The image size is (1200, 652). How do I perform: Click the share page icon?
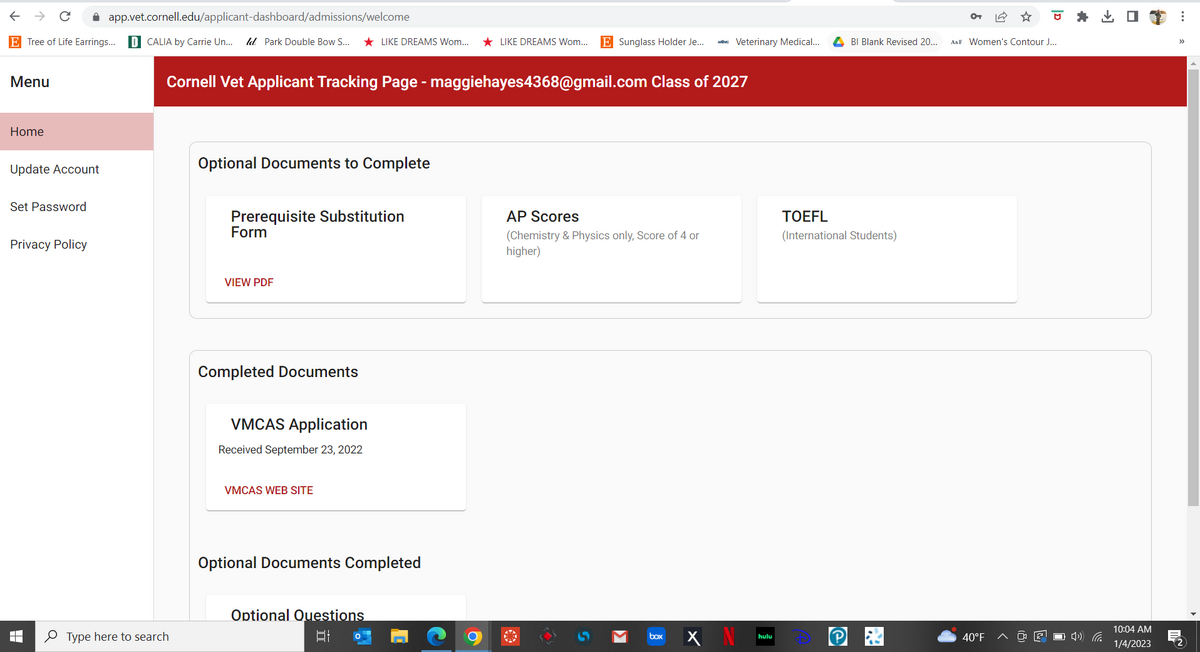1001,17
